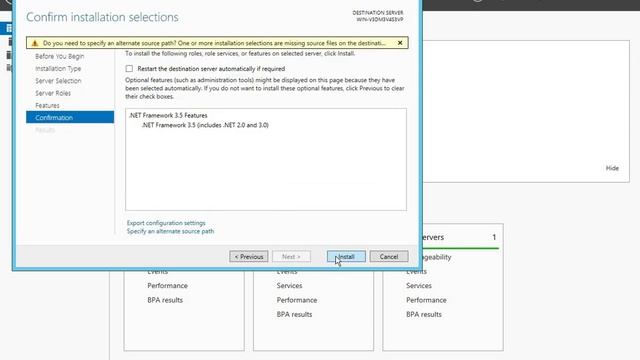The width and height of the screenshot is (640, 360).
Task: Click the Install button
Action: (346, 256)
